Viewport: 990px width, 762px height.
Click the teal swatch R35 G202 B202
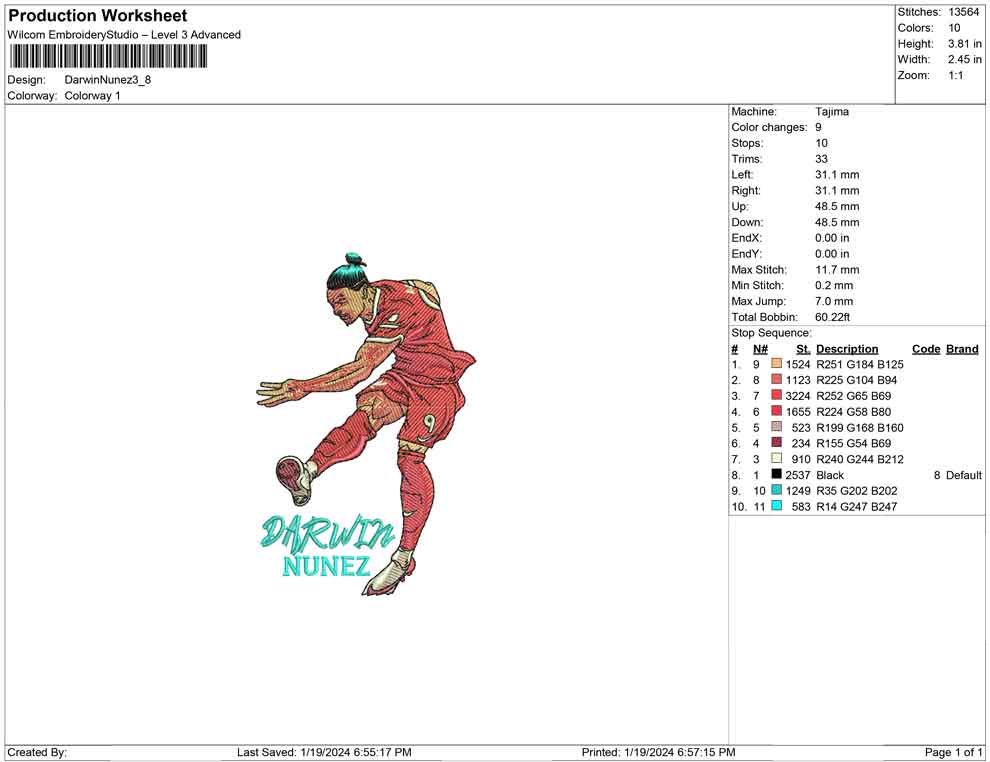pos(777,490)
